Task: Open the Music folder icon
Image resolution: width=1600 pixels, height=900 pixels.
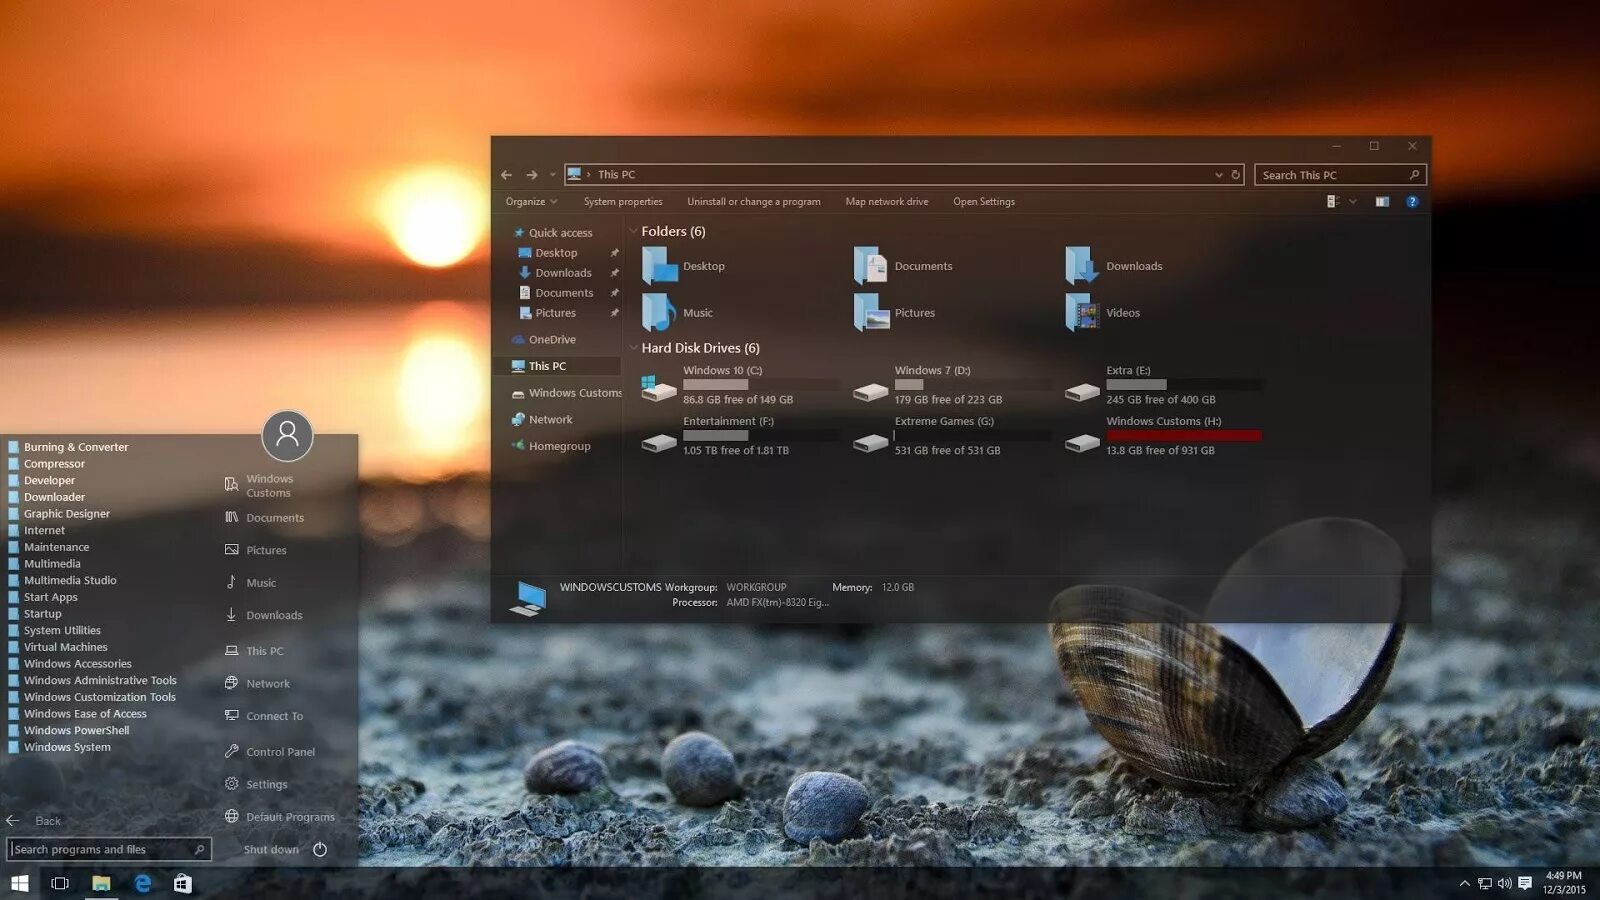Action: (x=660, y=313)
